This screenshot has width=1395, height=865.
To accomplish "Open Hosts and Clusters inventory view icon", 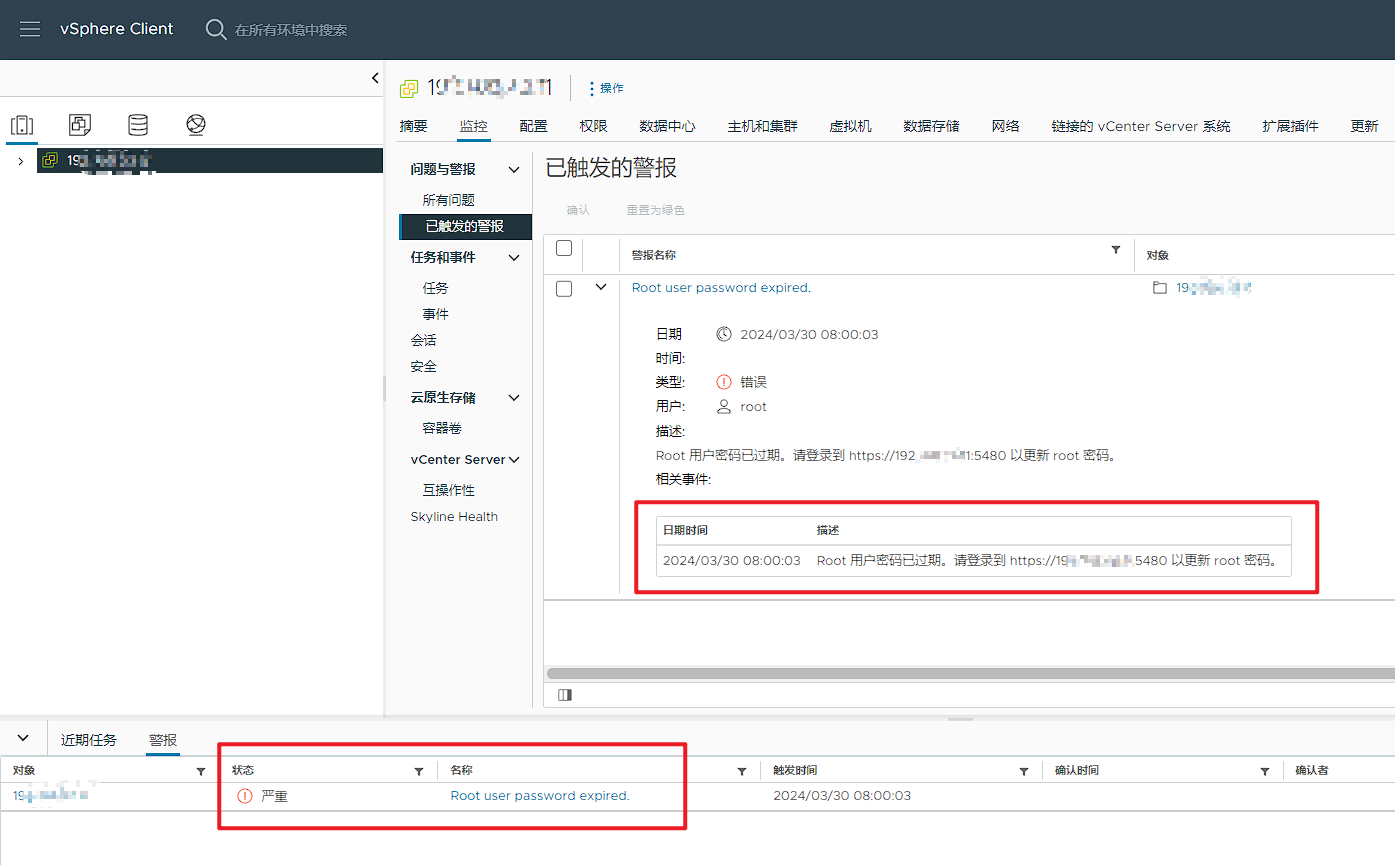I will click(x=22, y=125).
